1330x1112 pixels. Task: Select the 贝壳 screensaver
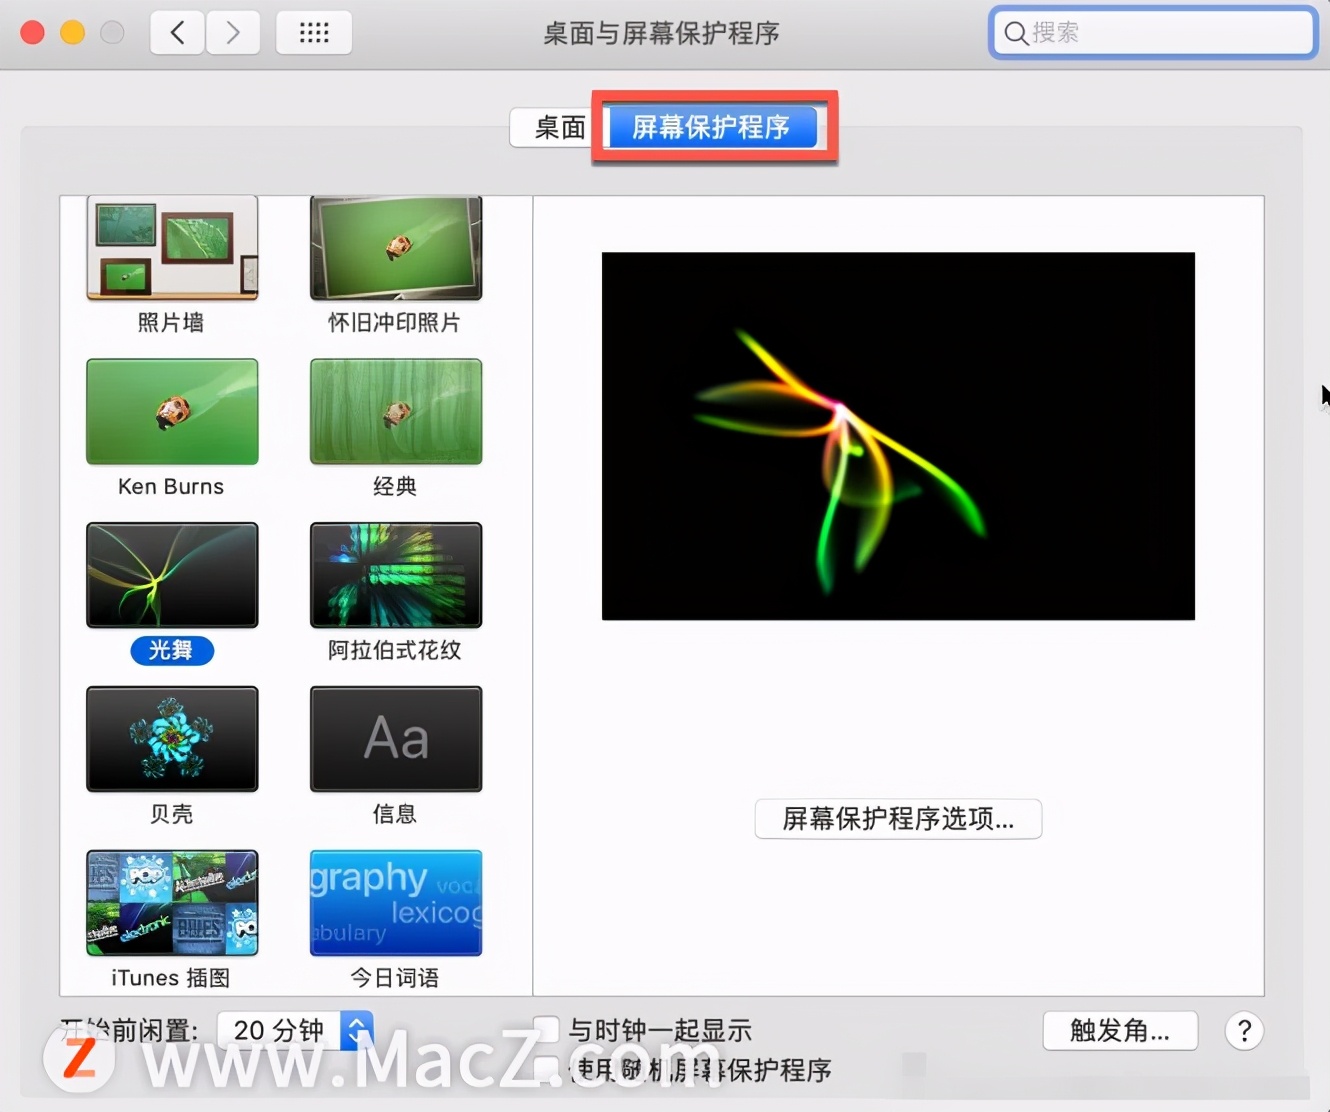point(171,739)
